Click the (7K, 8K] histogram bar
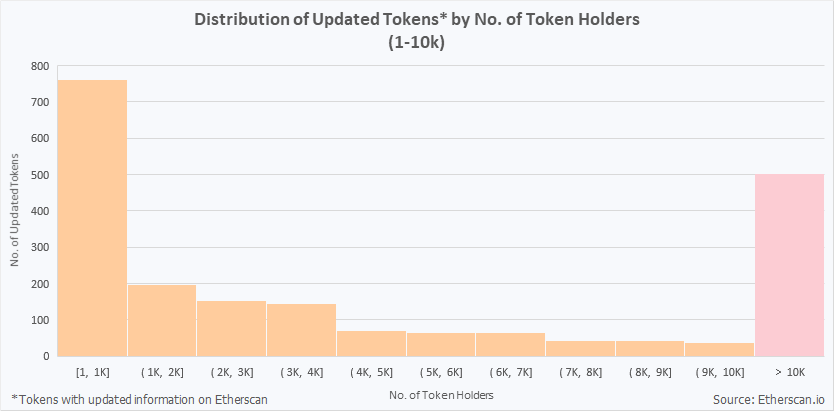This screenshot has width=834, height=413. 580,348
